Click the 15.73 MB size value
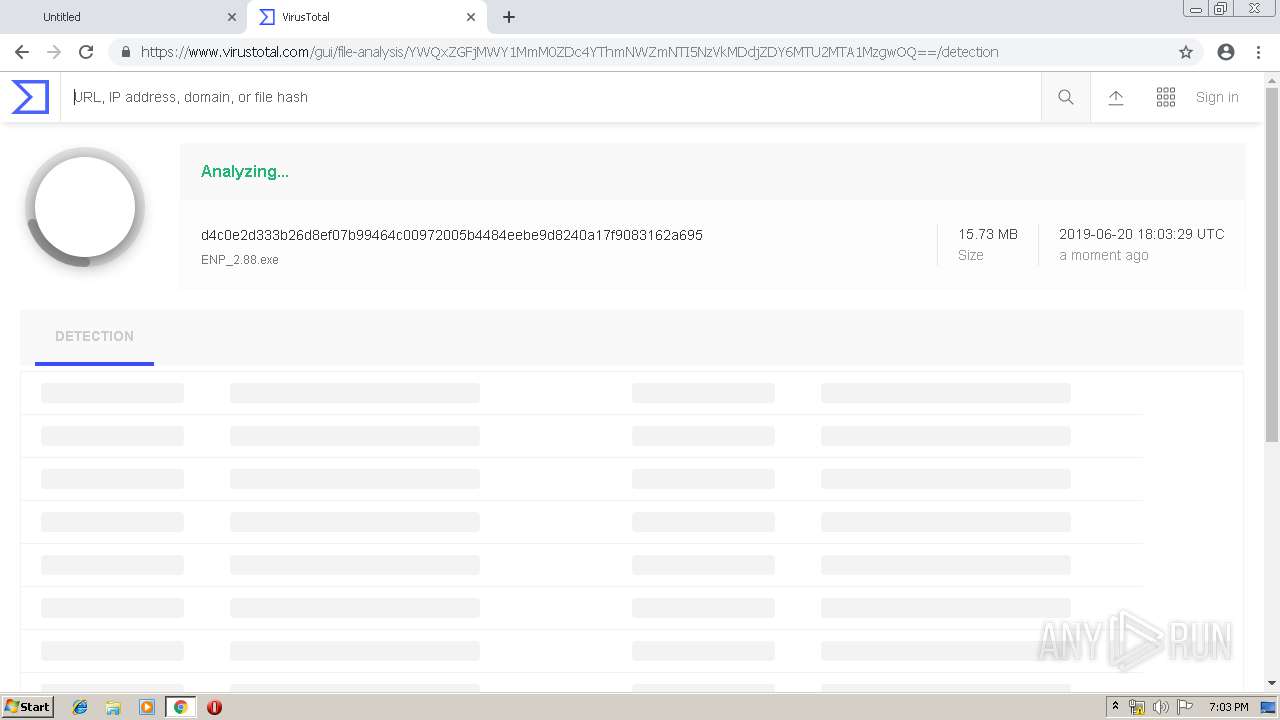Image resolution: width=1280 pixels, height=720 pixels. (x=988, y=234)
